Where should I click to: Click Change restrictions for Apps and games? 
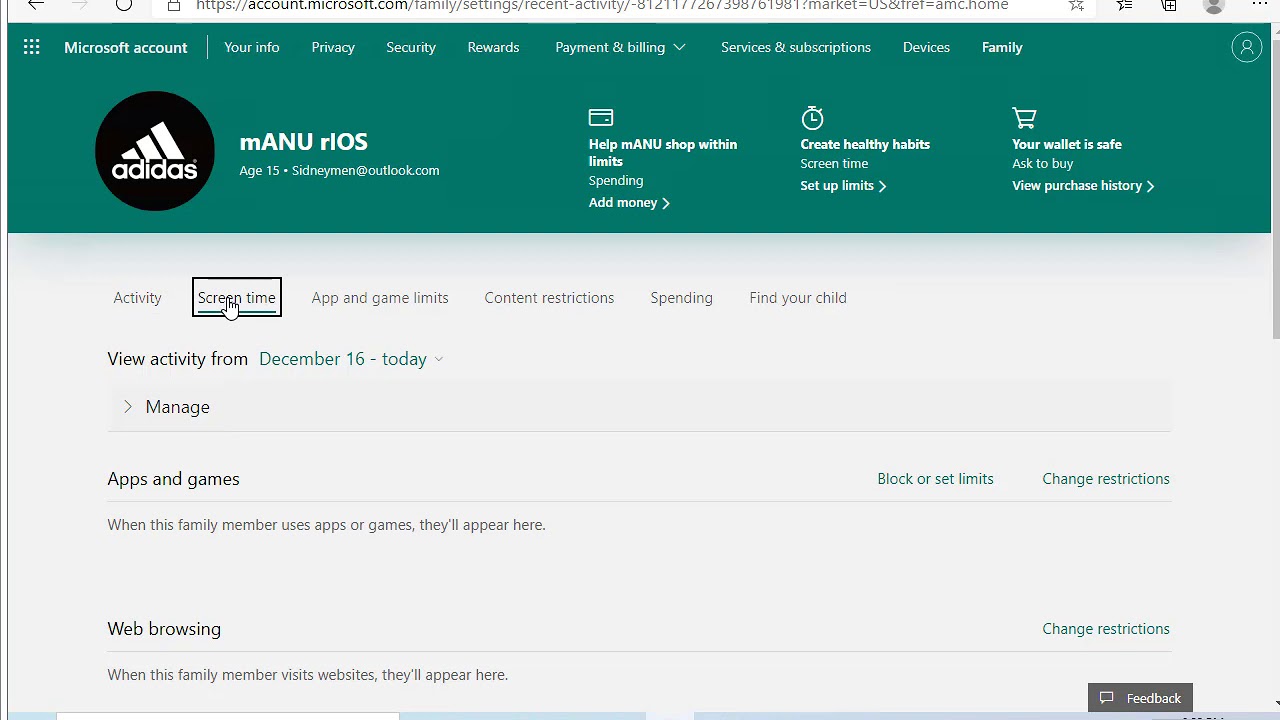click(x=1106, y=479)
